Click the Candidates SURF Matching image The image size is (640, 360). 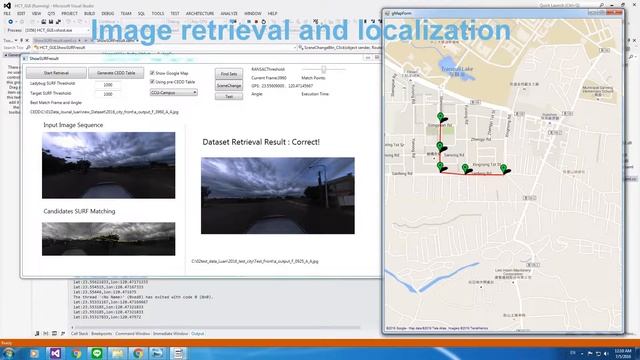pyautogui.click(x=109, y=239)
